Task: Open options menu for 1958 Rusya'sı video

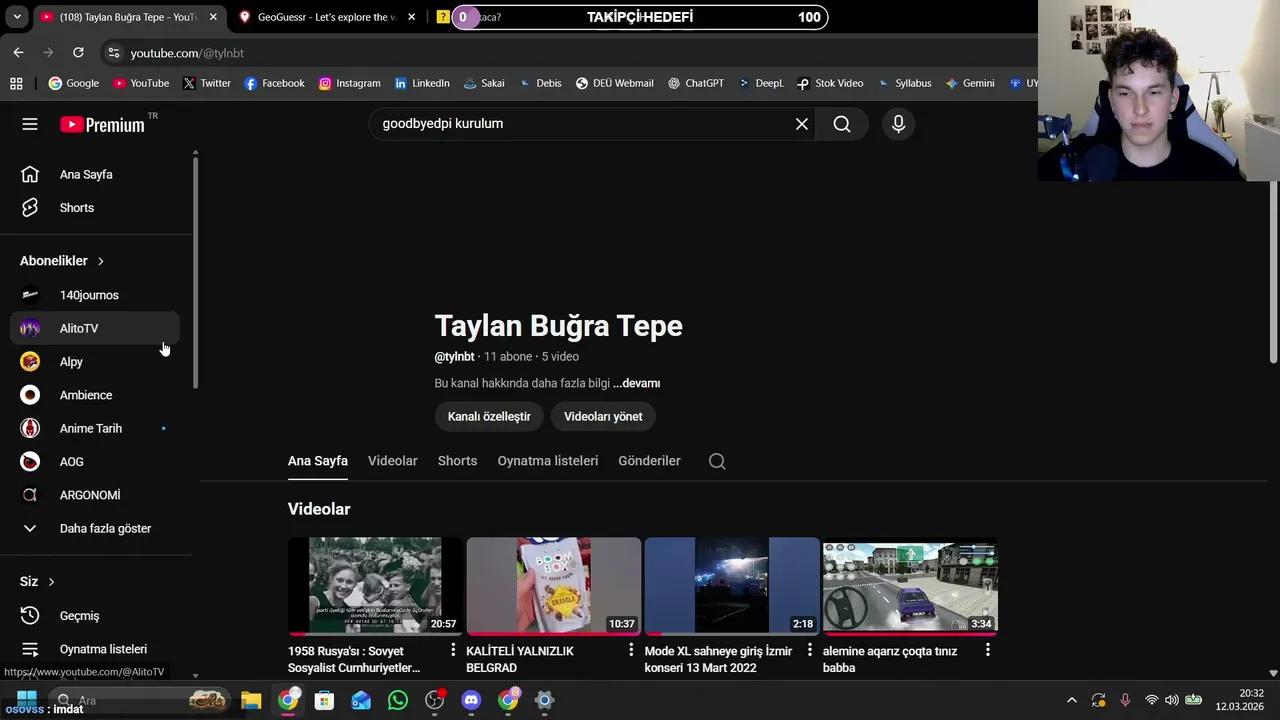Action: click(453, 650)
